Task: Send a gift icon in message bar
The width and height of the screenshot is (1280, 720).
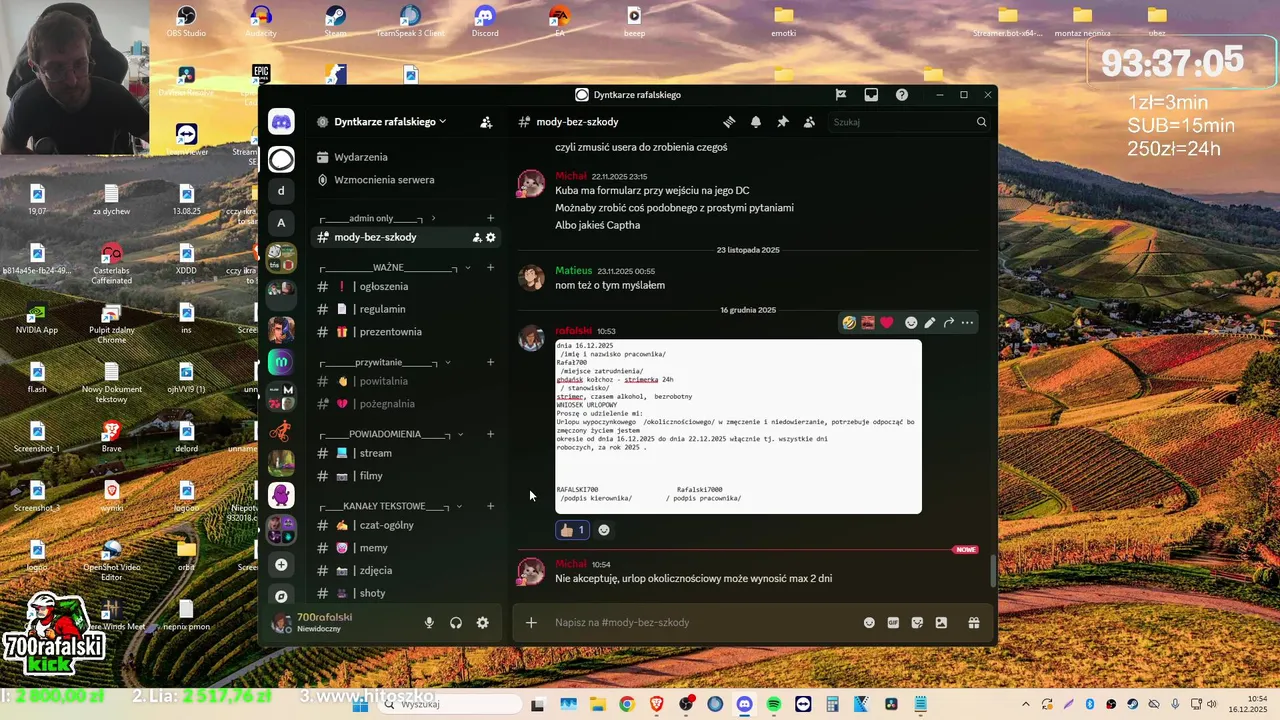Action: pyautogui.click(x=973, y=623)
